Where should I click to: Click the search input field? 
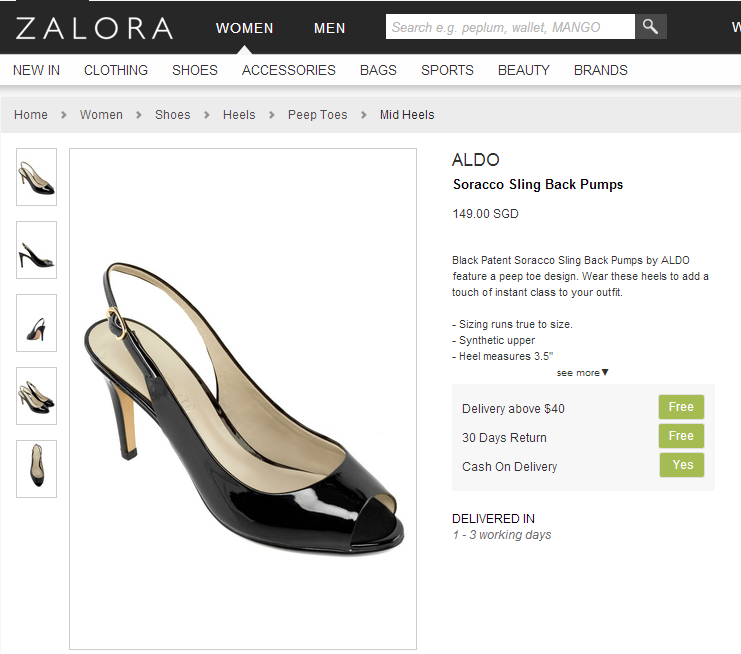[510, 27]
